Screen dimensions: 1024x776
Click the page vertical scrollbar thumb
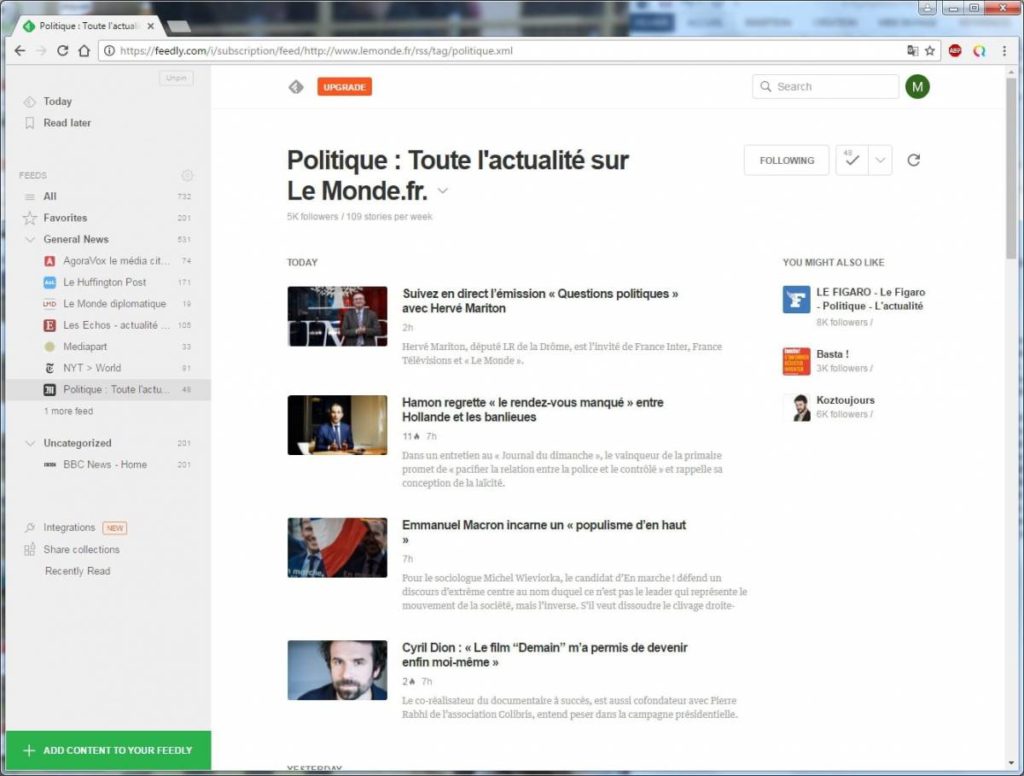pyautogui.click(x=1011, y=169)
